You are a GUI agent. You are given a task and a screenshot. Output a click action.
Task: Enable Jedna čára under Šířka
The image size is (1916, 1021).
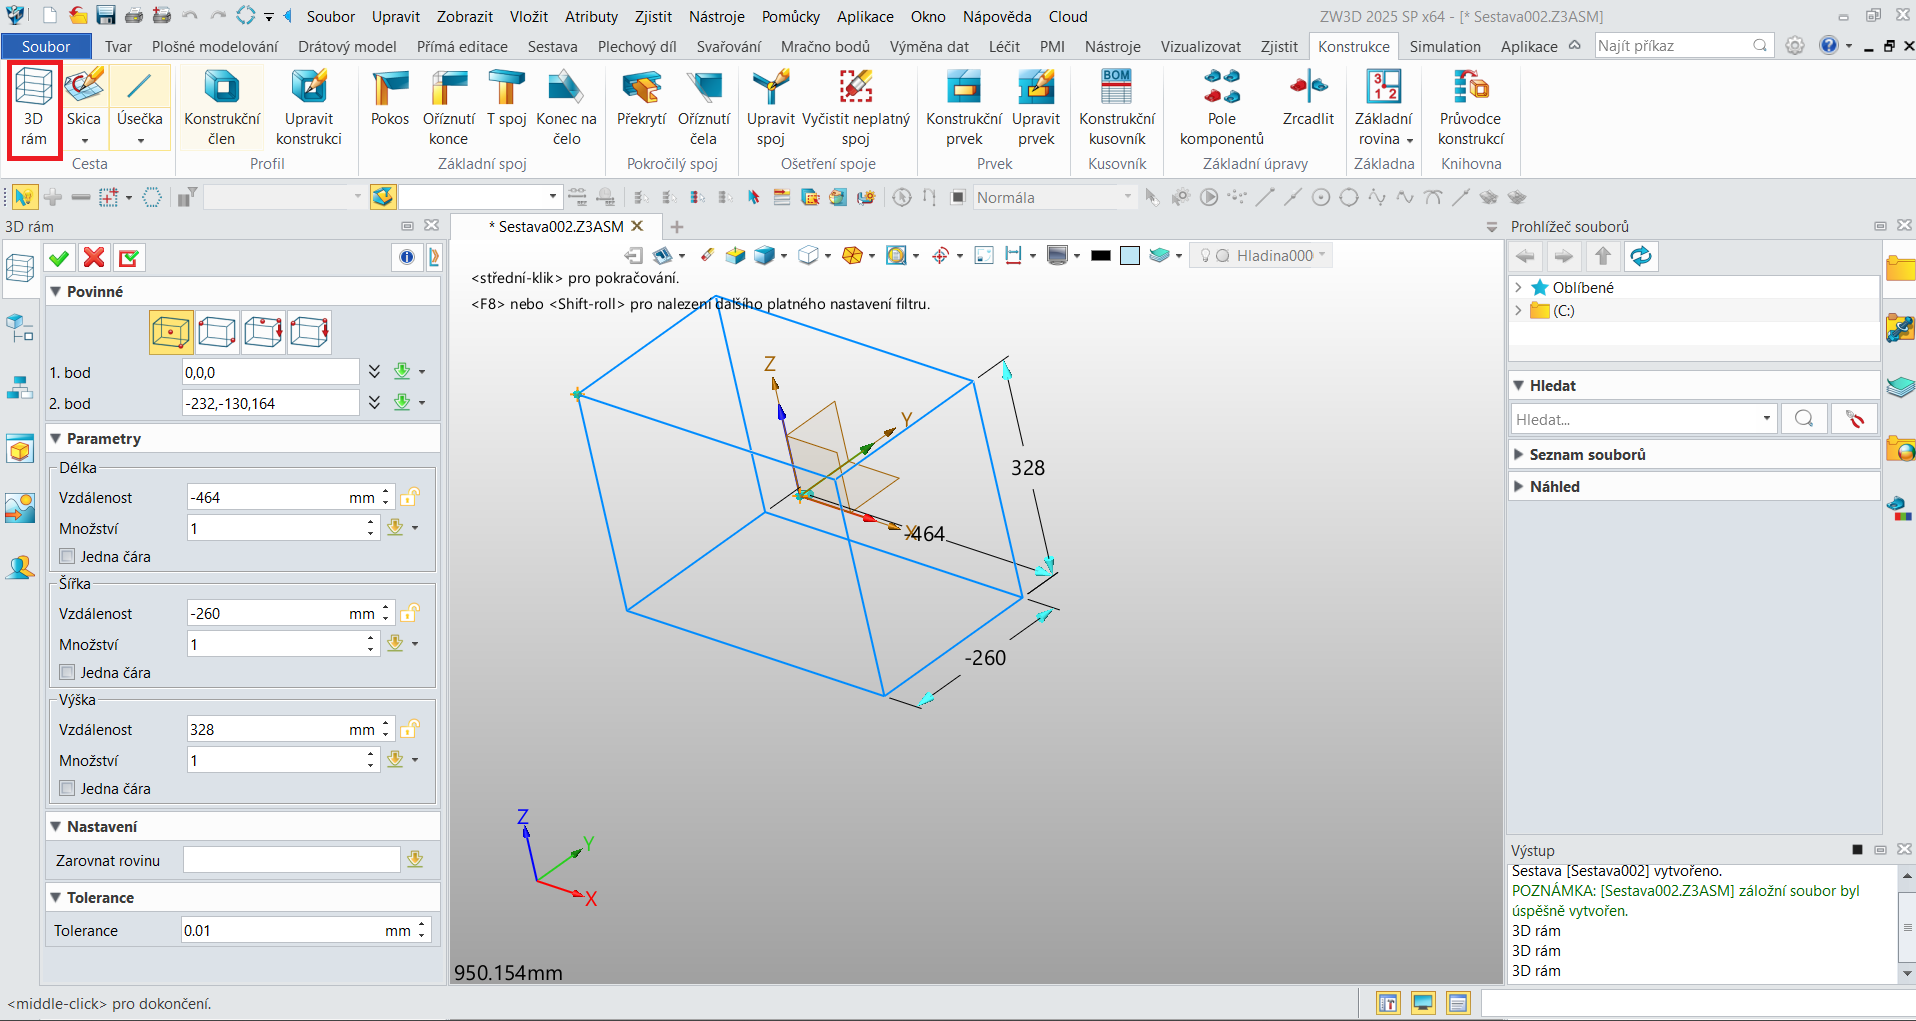coord(68,672)
